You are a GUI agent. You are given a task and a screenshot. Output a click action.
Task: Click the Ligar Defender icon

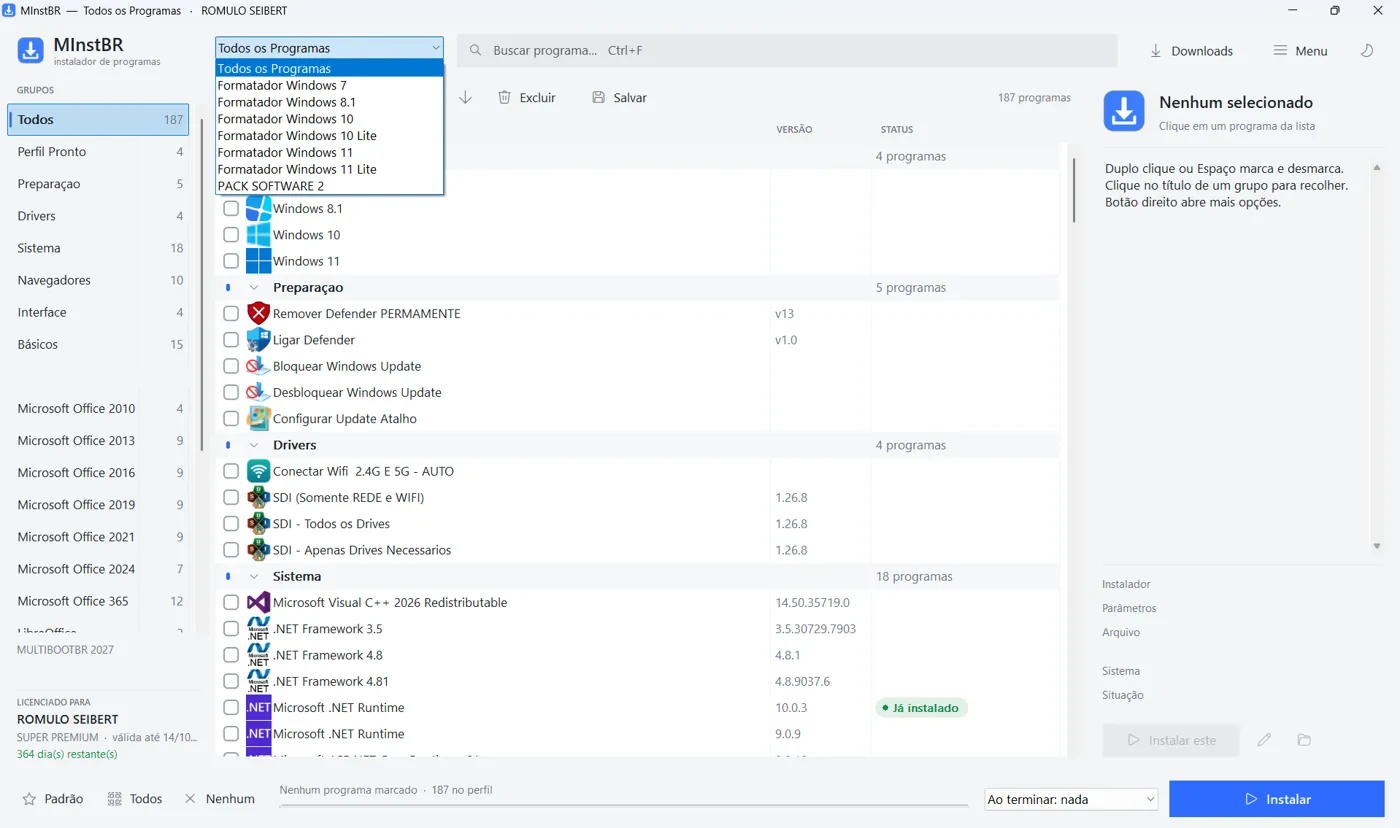tap(258, 340)
